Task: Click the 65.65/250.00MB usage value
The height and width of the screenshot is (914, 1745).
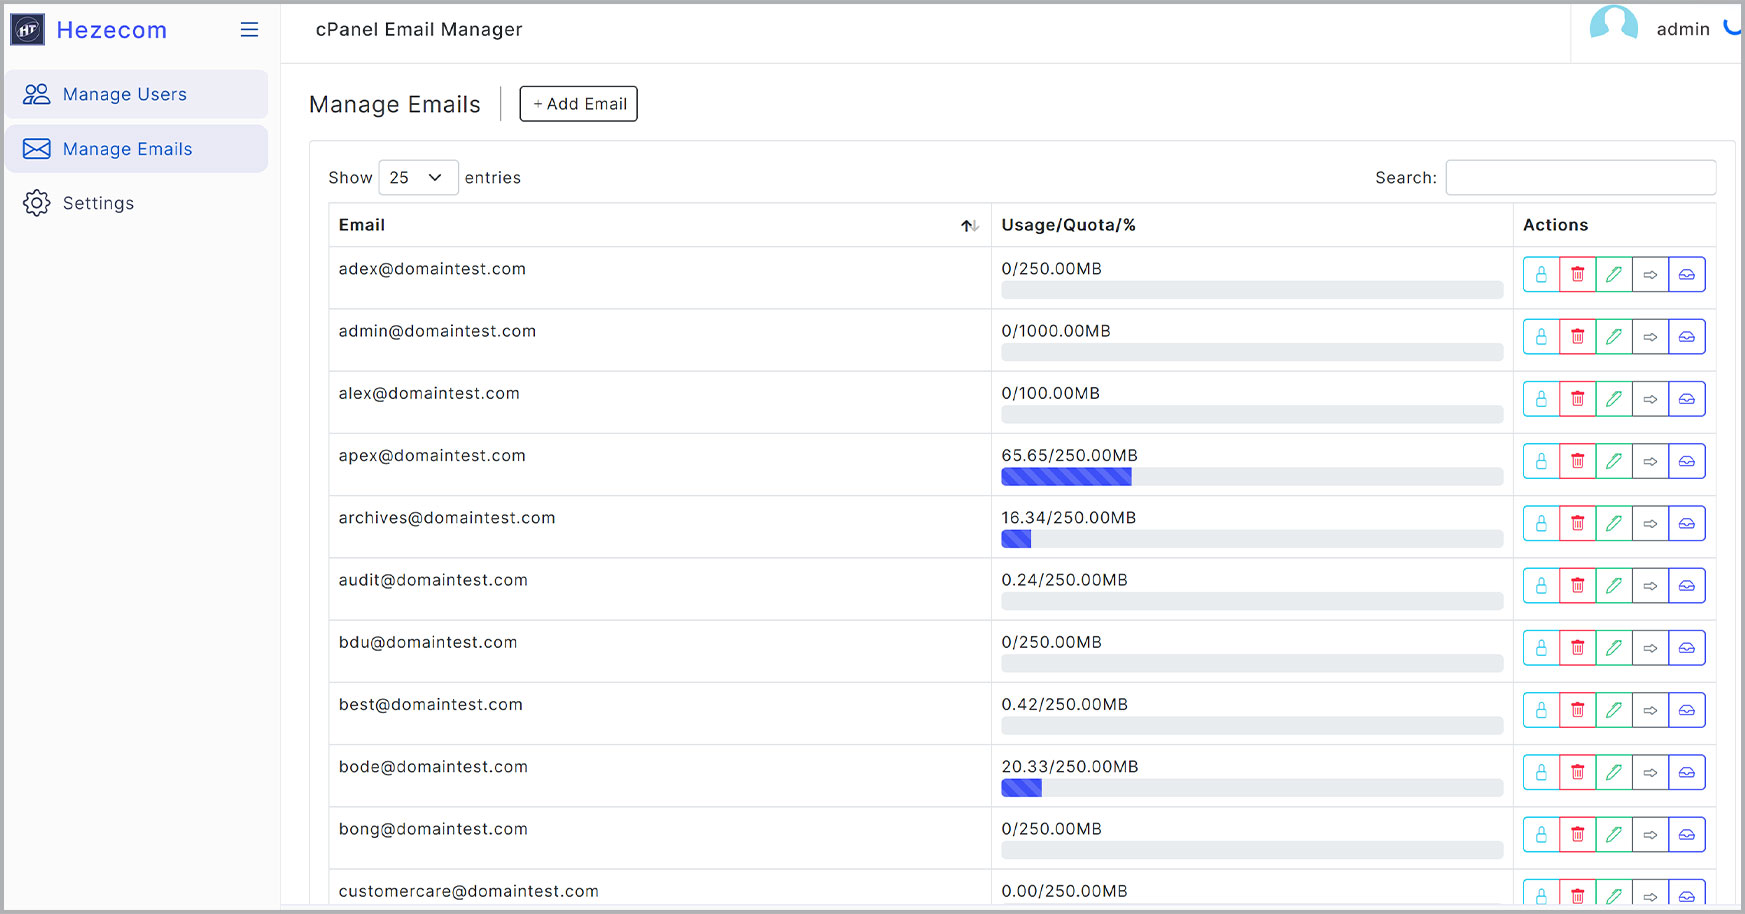Action: [1069, 456]
